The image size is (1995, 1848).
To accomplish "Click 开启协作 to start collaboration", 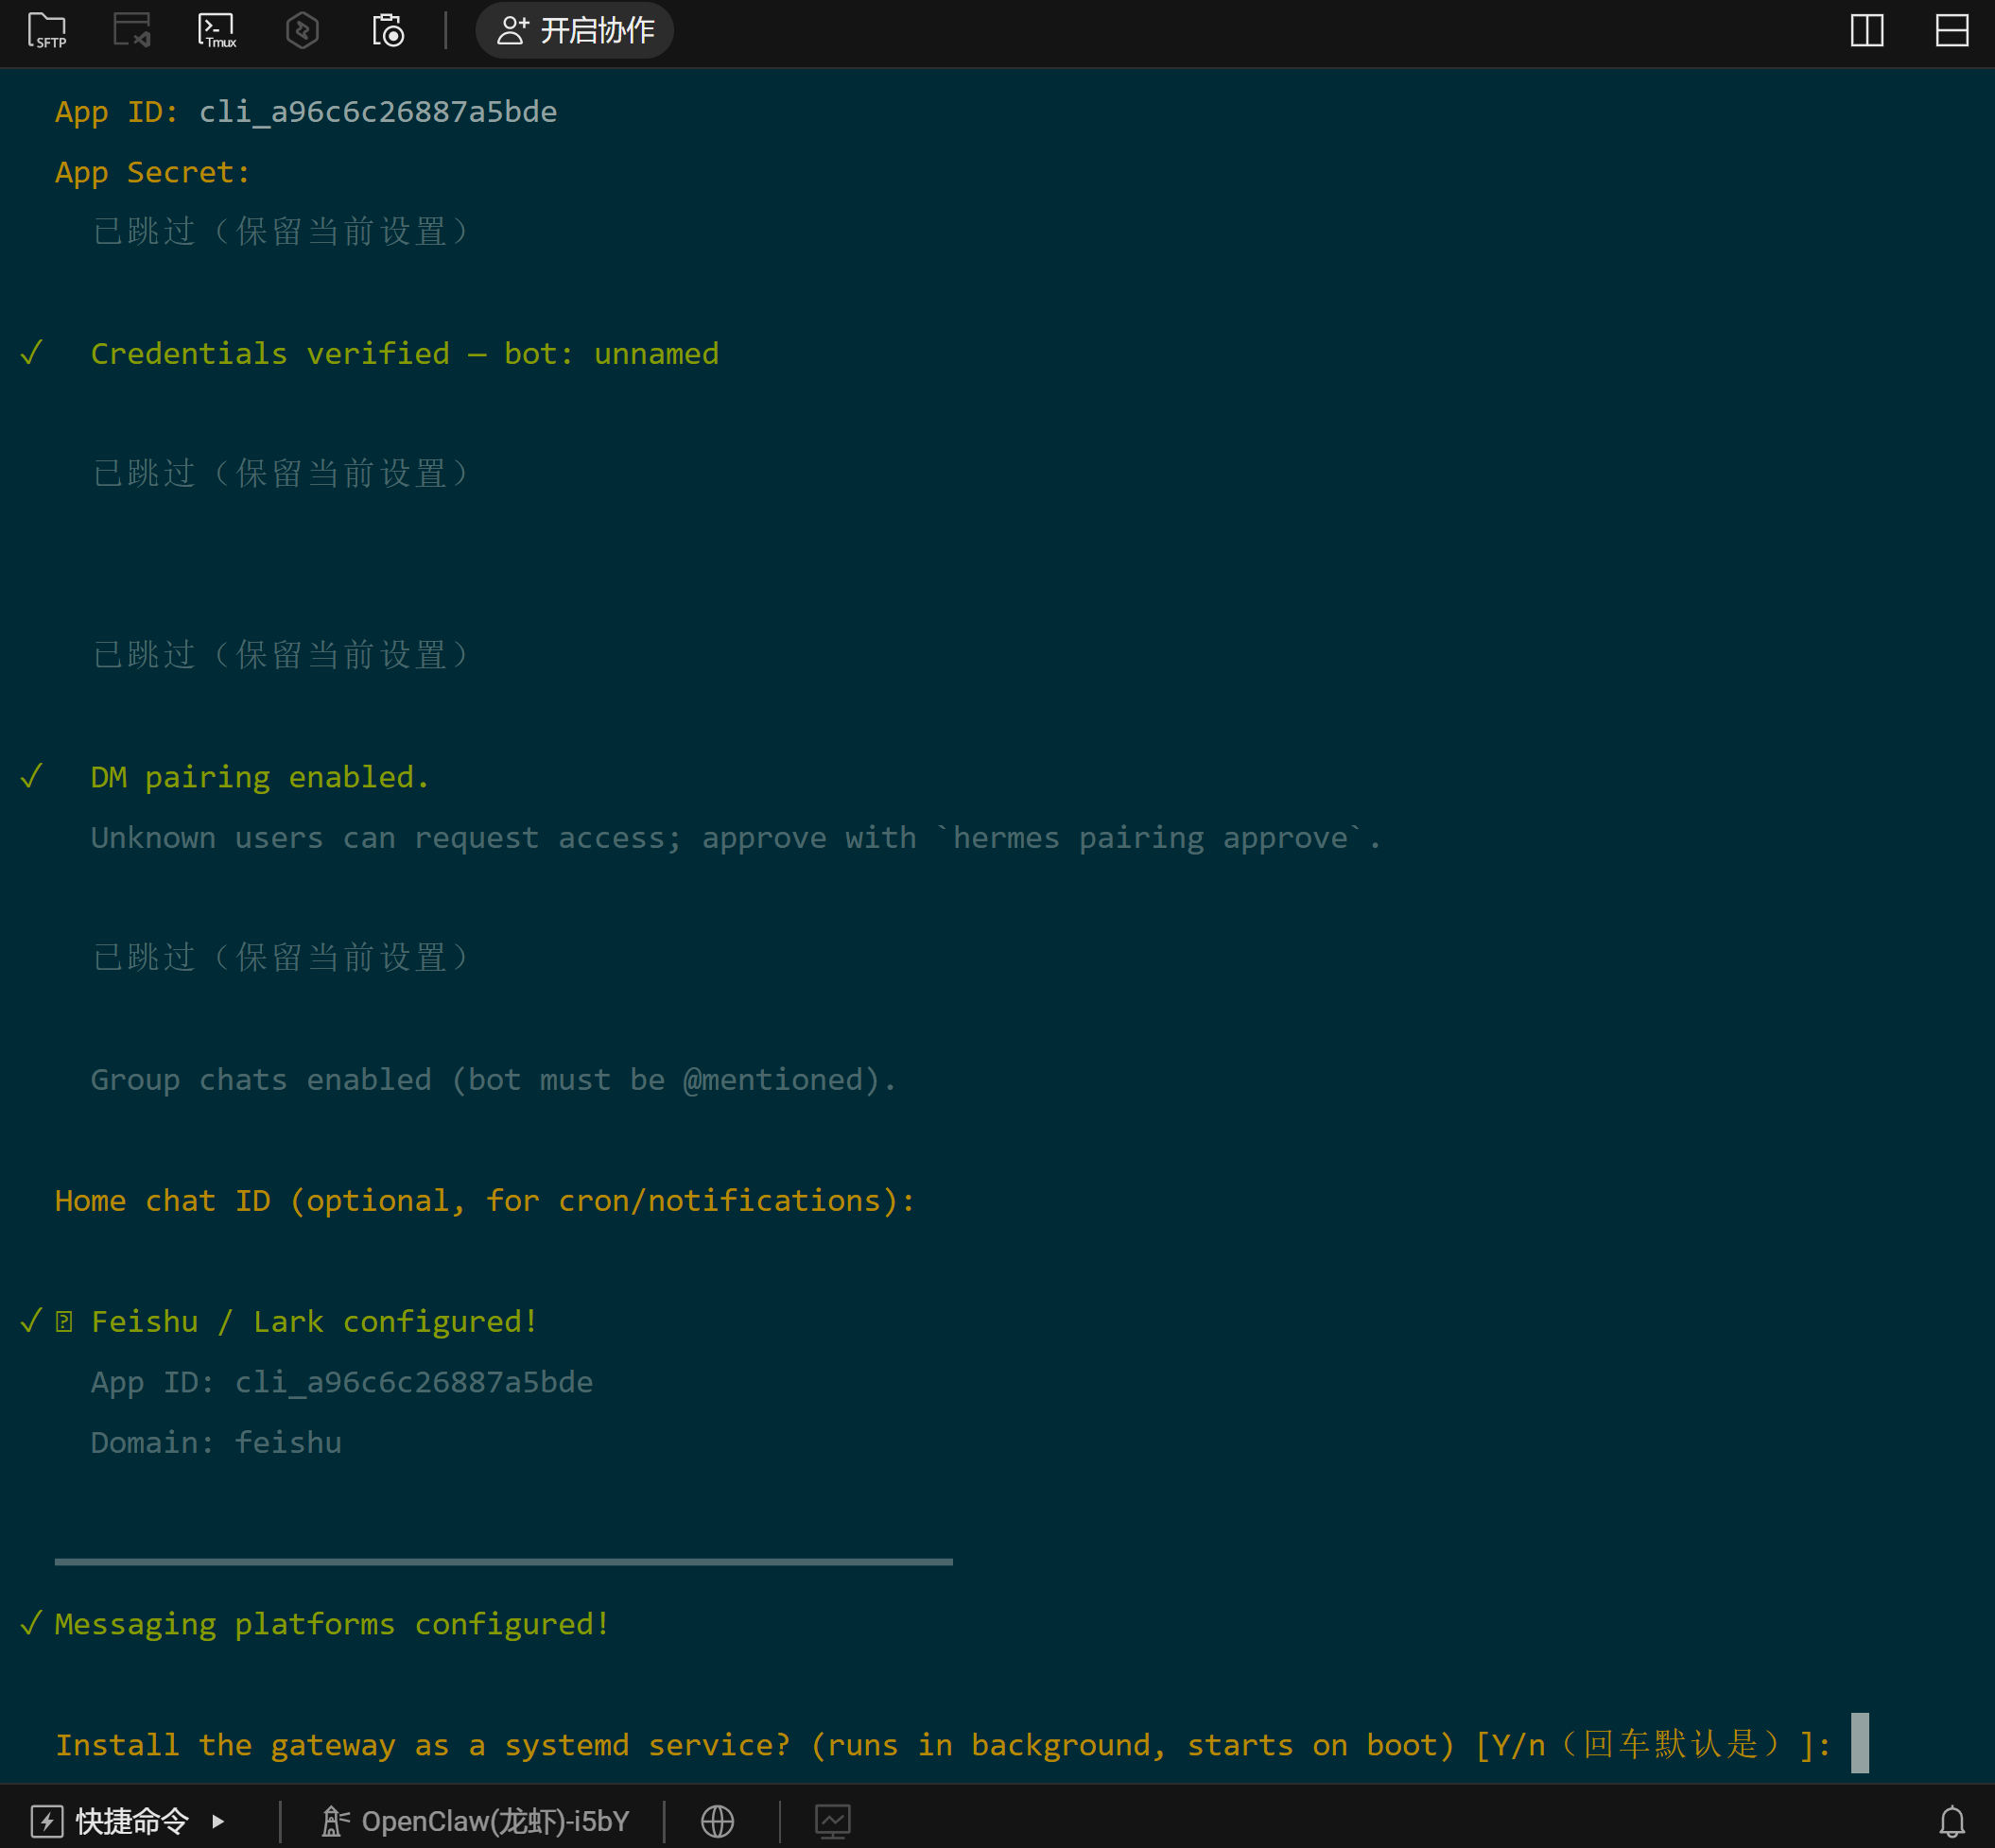I will coord(575,30).
